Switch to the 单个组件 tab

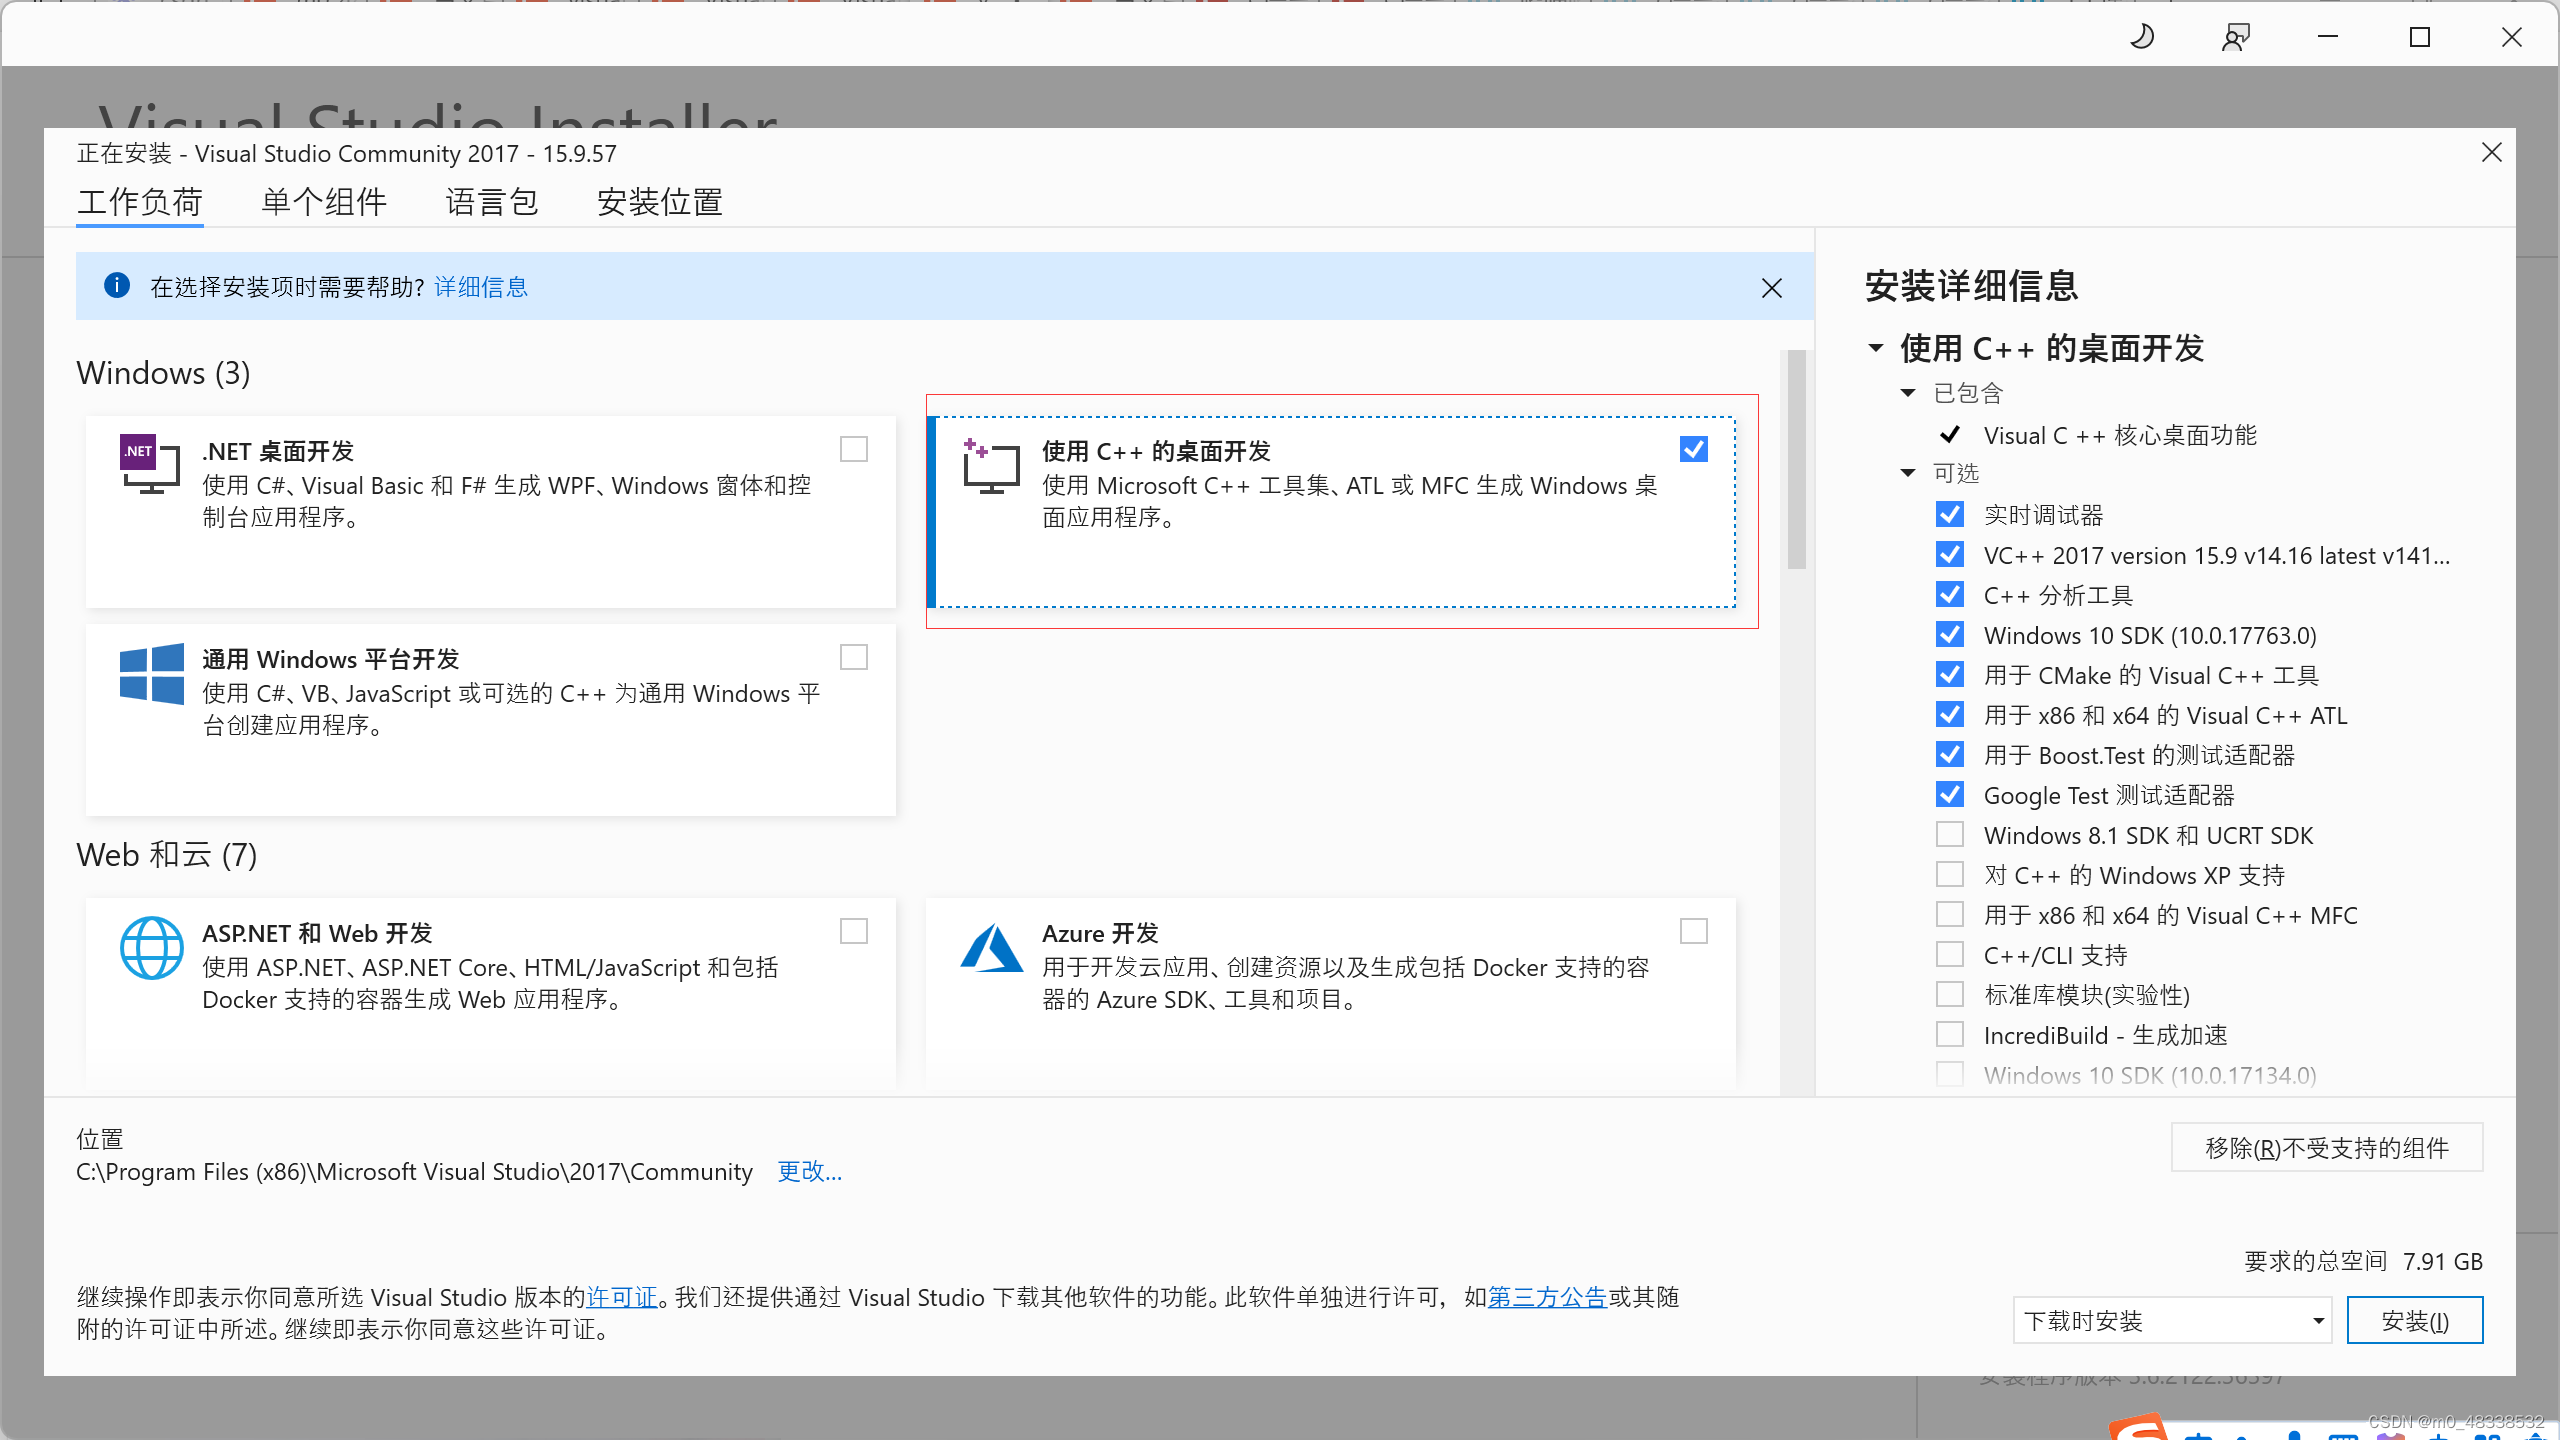tap(324, 202)
